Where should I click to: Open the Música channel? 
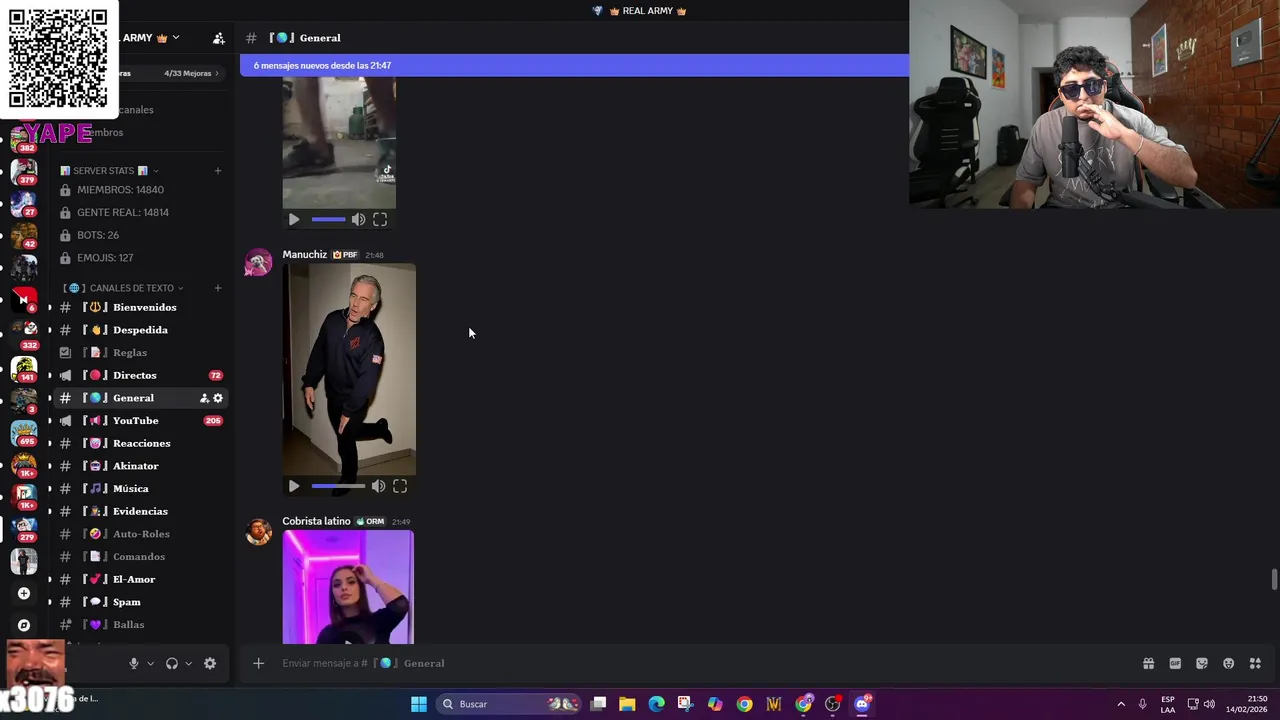(138, 489)
